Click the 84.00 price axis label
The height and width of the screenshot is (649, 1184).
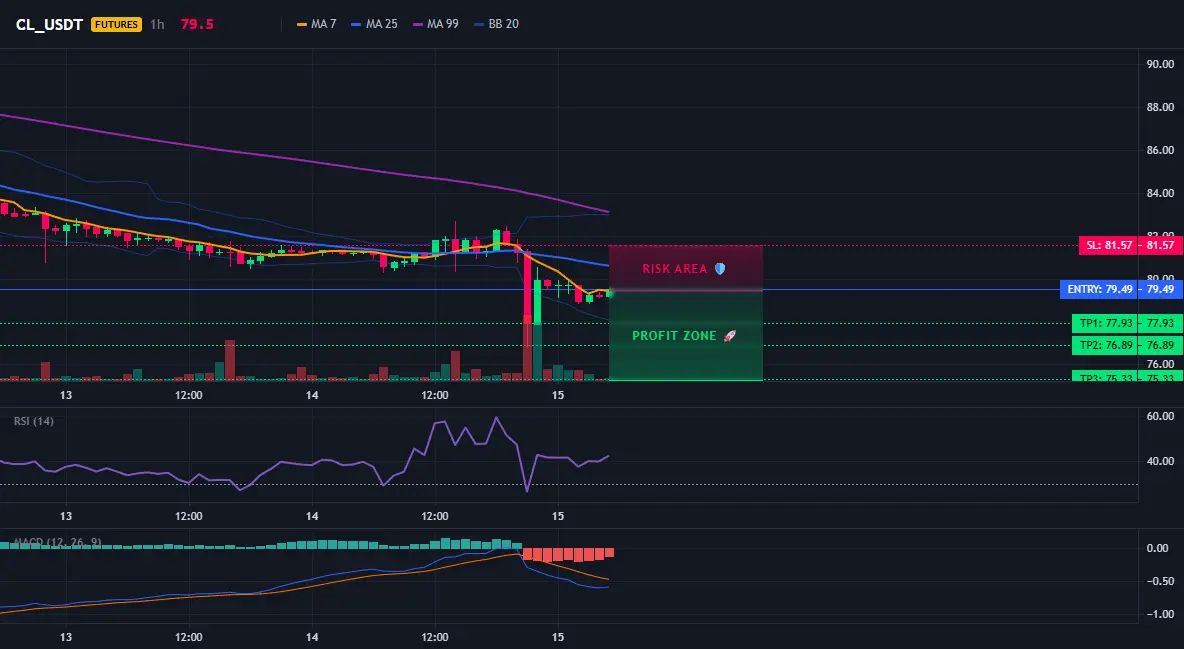pyautogui.click(x=1160, y=193)
